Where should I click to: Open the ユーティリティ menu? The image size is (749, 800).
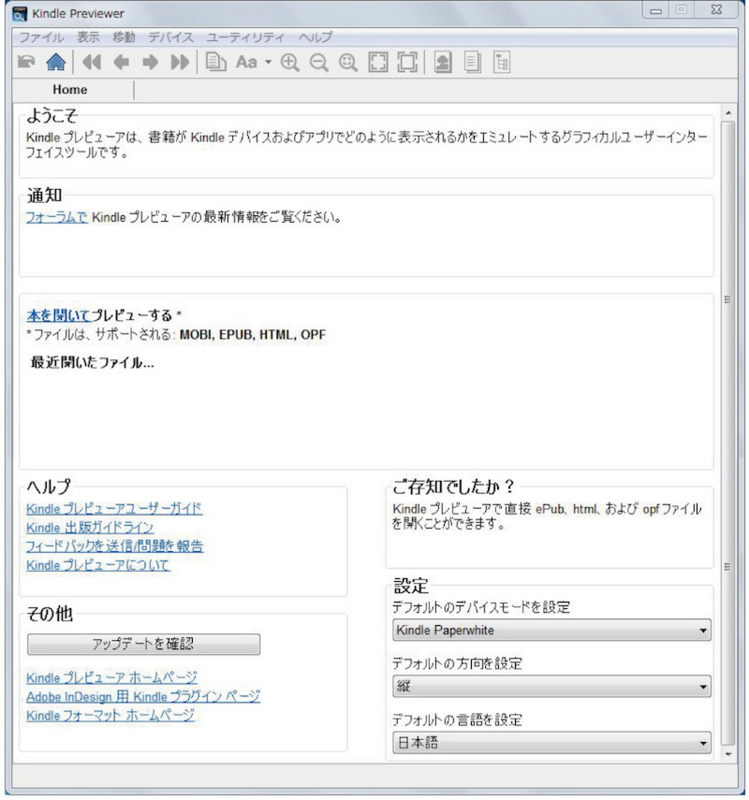(245, 37)
